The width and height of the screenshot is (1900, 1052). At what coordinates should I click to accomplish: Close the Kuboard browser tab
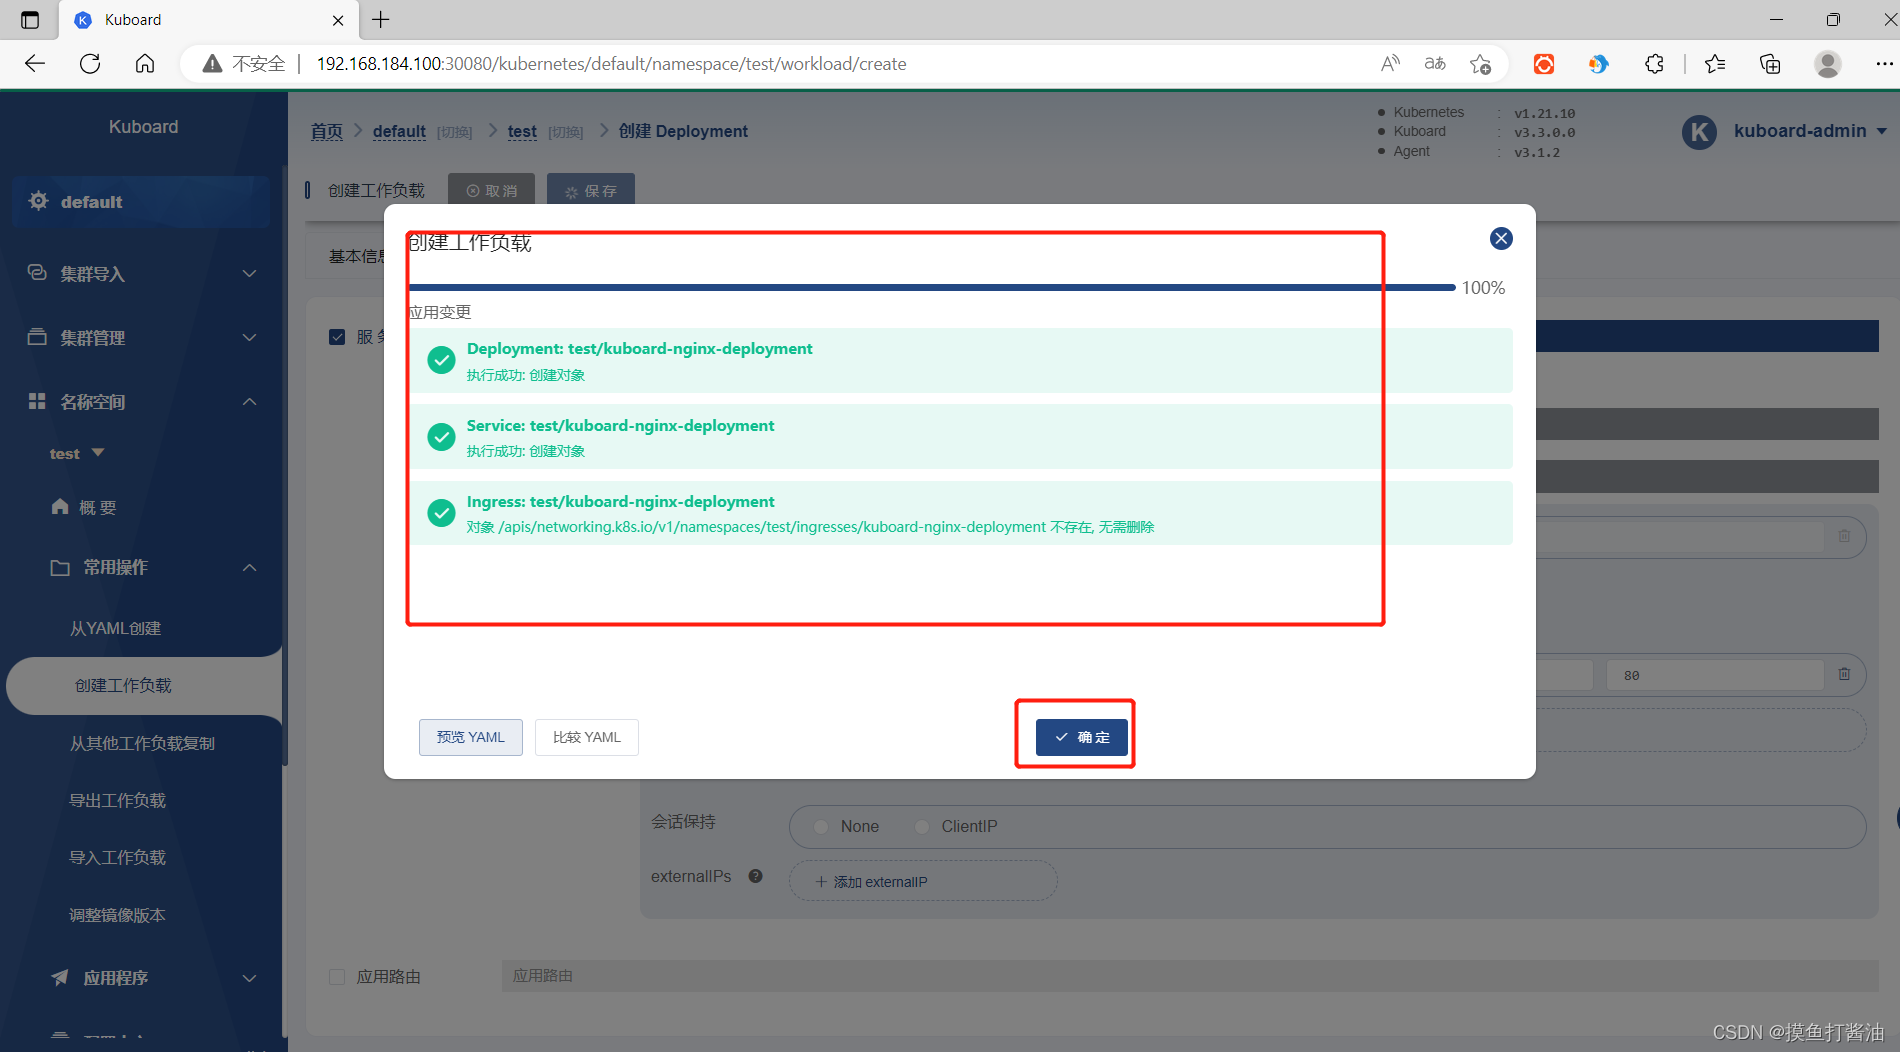pyautogui.click(x=338, y=20)
